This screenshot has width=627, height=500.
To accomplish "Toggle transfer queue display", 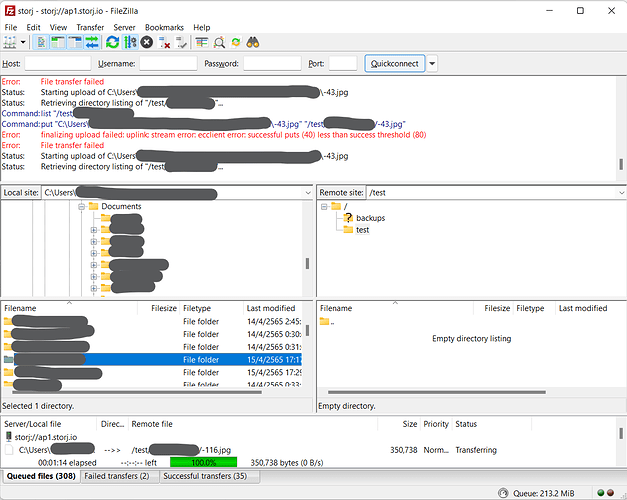I will click(x=92, y=42).
